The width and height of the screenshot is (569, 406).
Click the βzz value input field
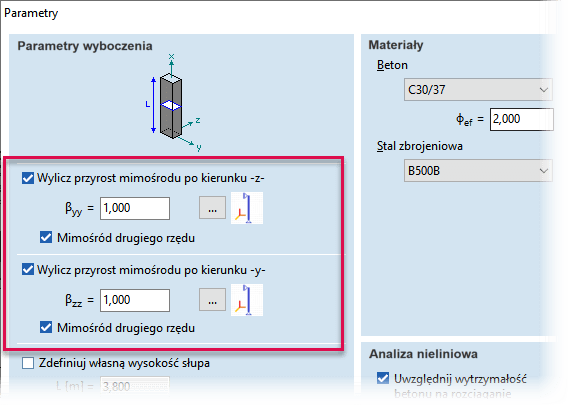[135, 300]
